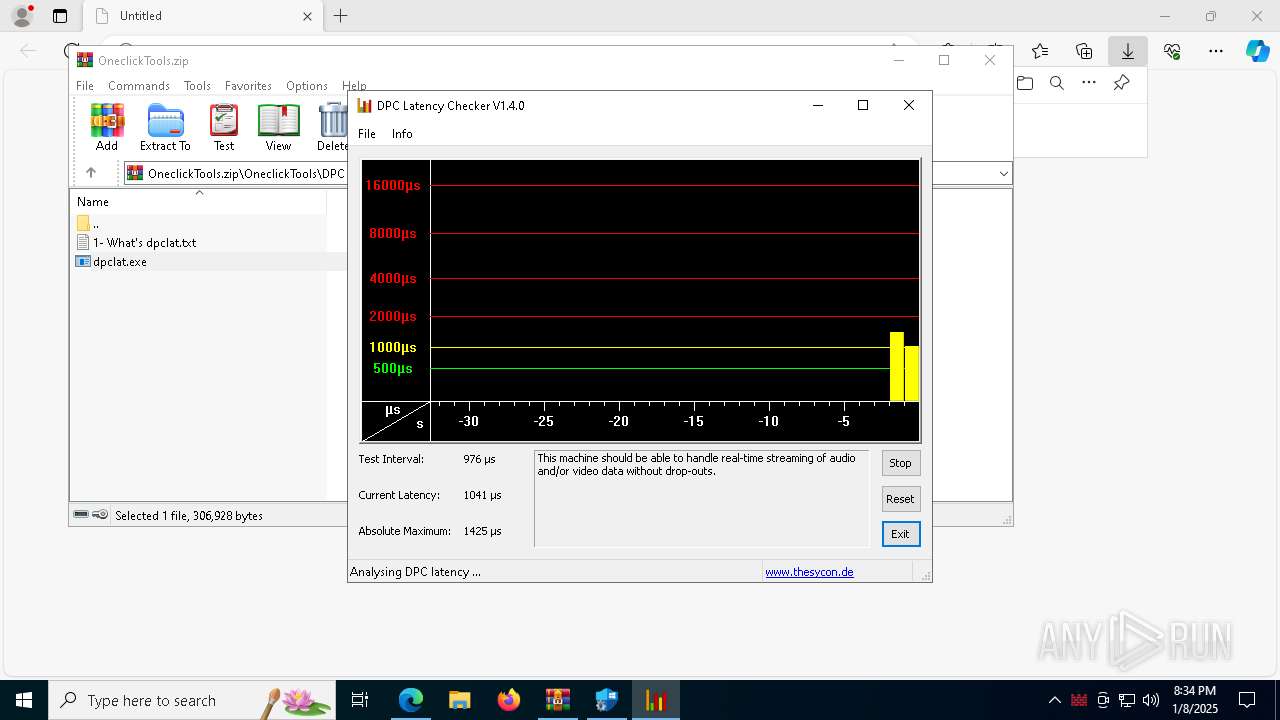This screenshot has width=1280, height=720.
Task: Open Edge profile avatar icon
Action: (22, 16)
